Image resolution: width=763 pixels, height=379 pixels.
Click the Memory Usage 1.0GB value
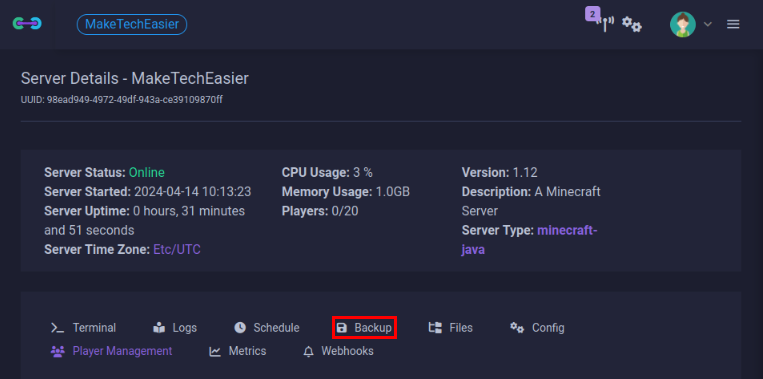pyautogui.click(x=393, y=192)
